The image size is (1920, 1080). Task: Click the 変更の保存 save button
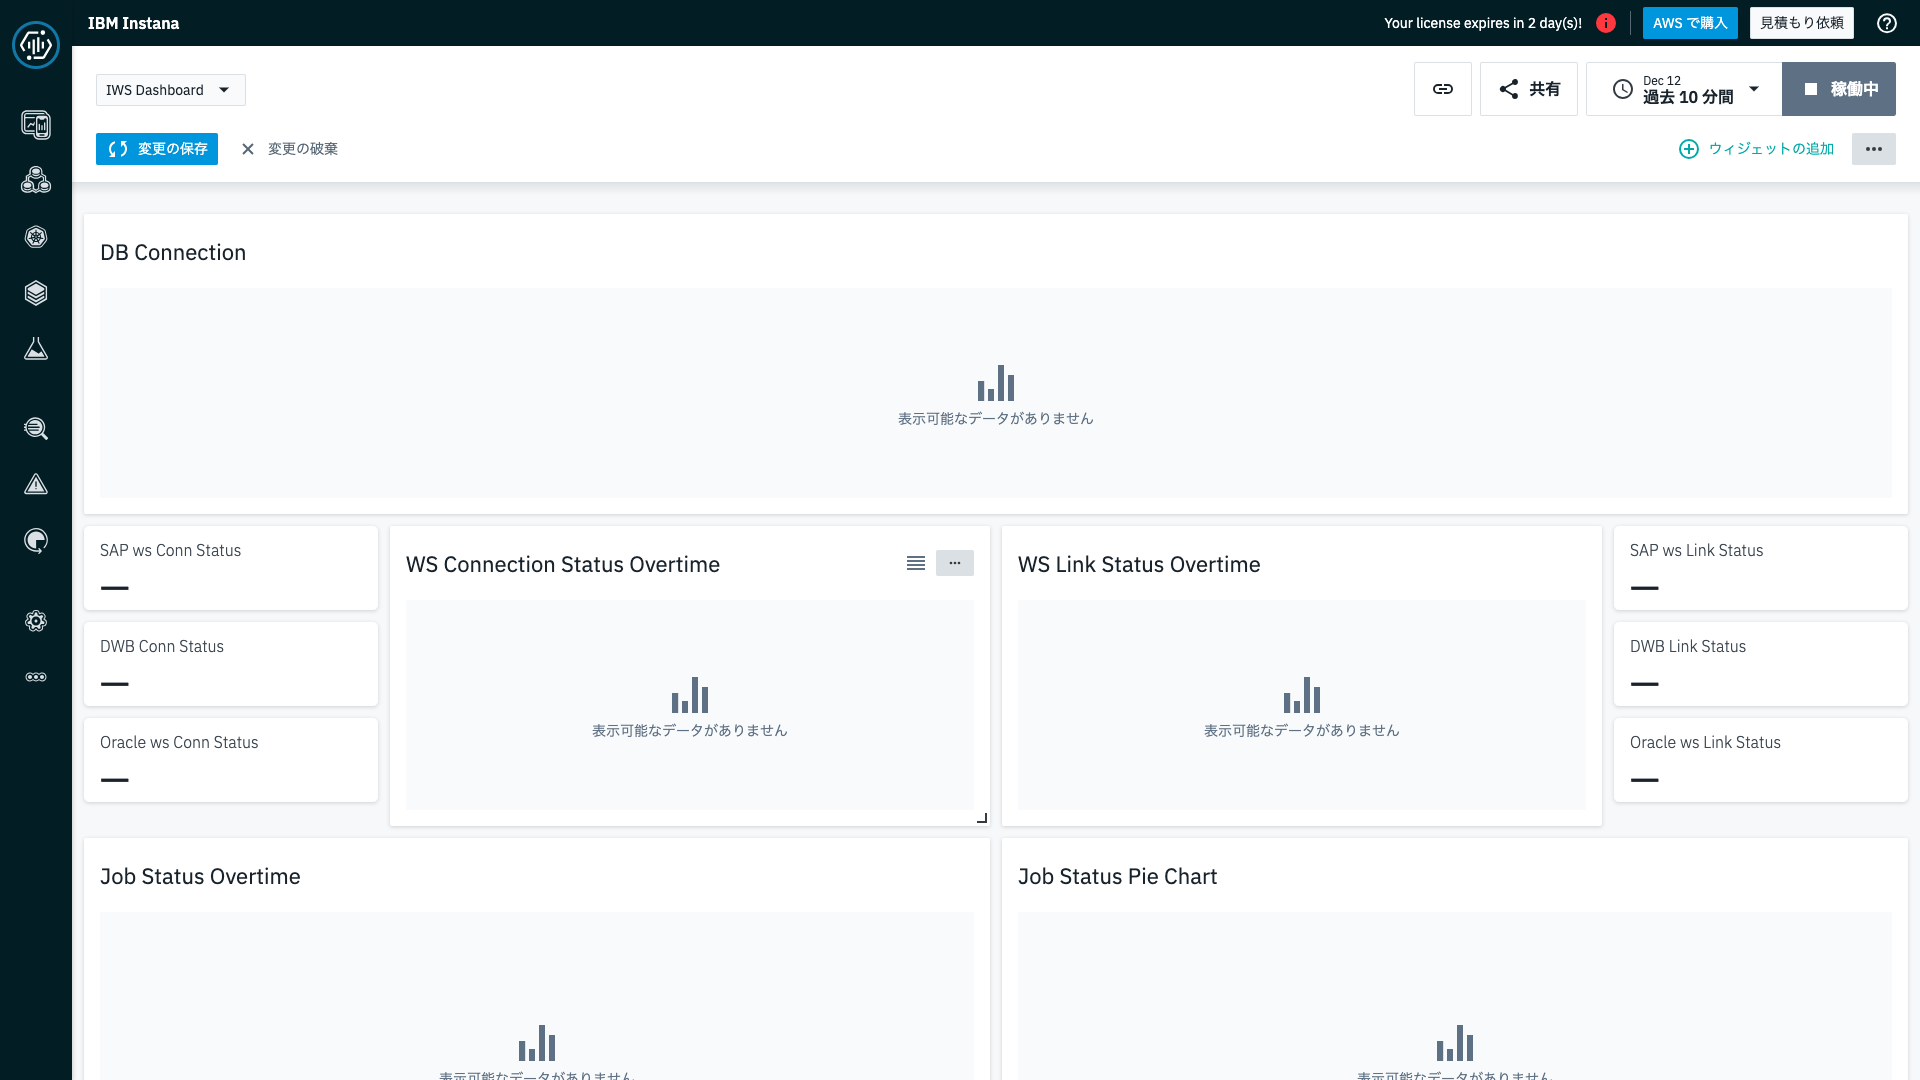tap(157, 149)
